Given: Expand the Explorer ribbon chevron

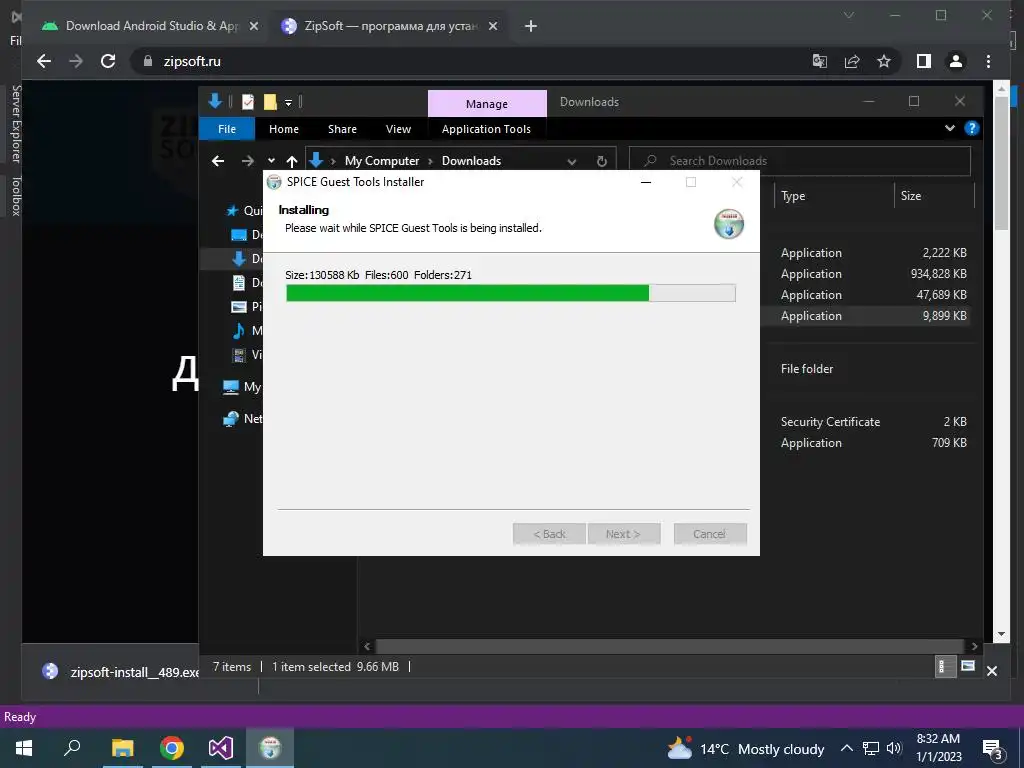Looking at the screenshot, I should pos(950,129).
